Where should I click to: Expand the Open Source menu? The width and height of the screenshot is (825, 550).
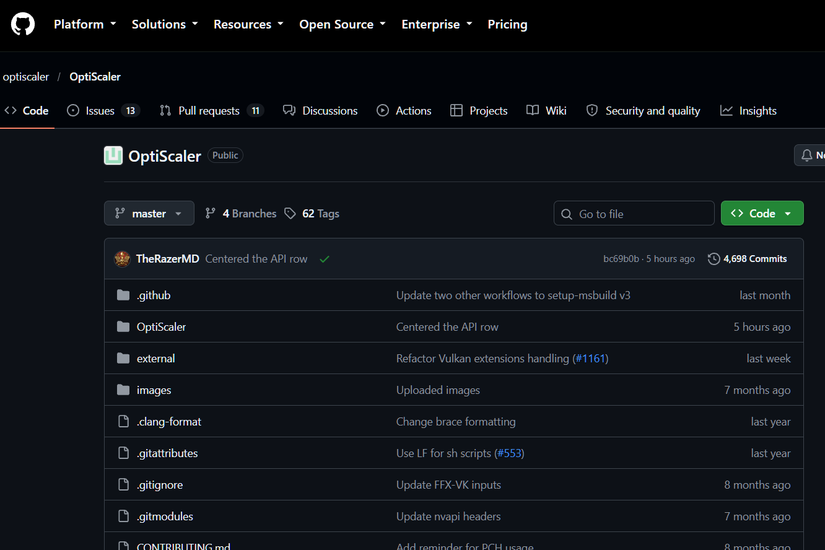click(343, 24)
